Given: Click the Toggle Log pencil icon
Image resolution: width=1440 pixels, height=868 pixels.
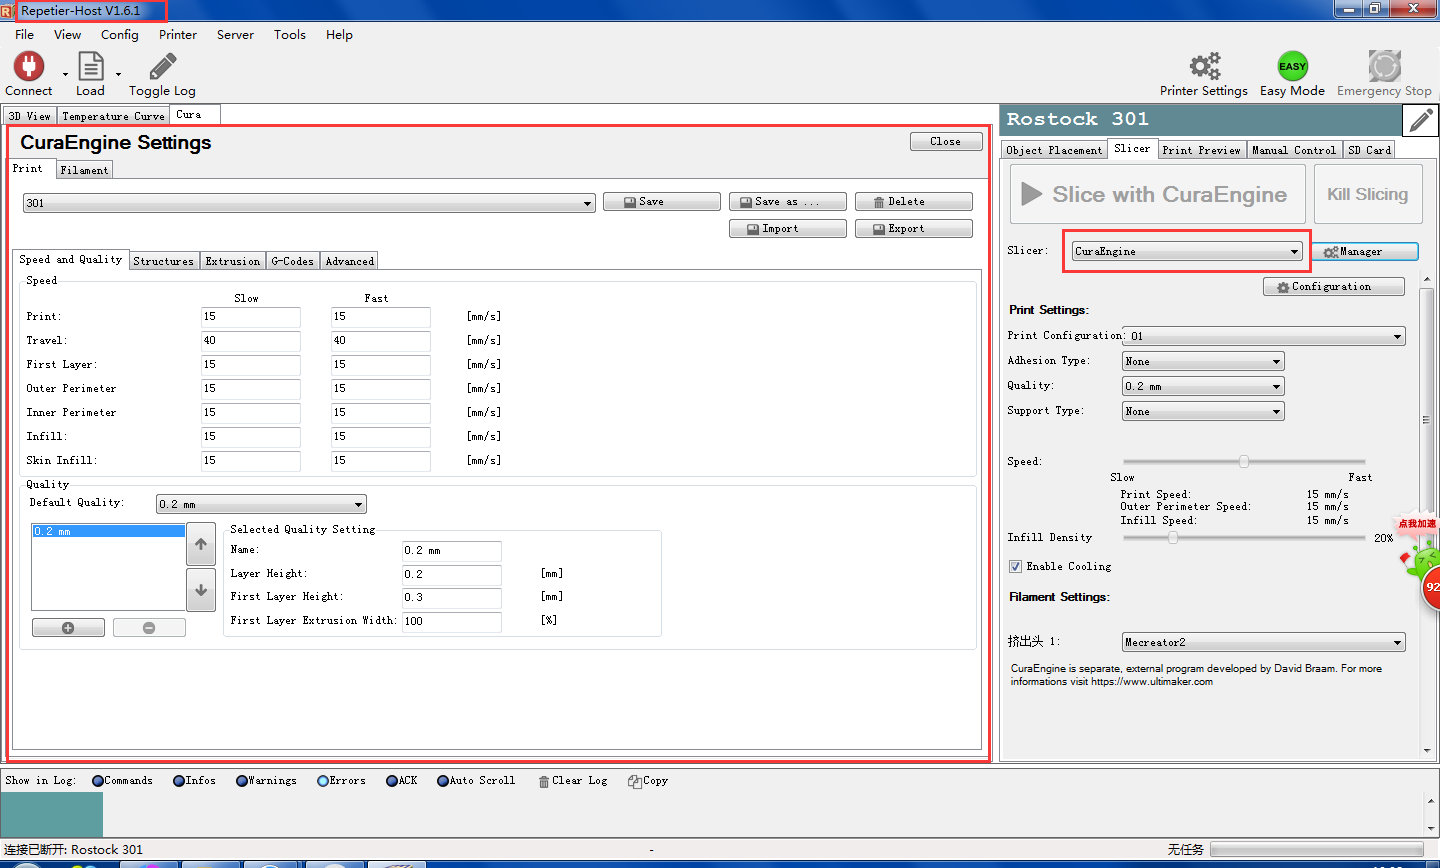Looking at the screenshot, I should [162, 67].
